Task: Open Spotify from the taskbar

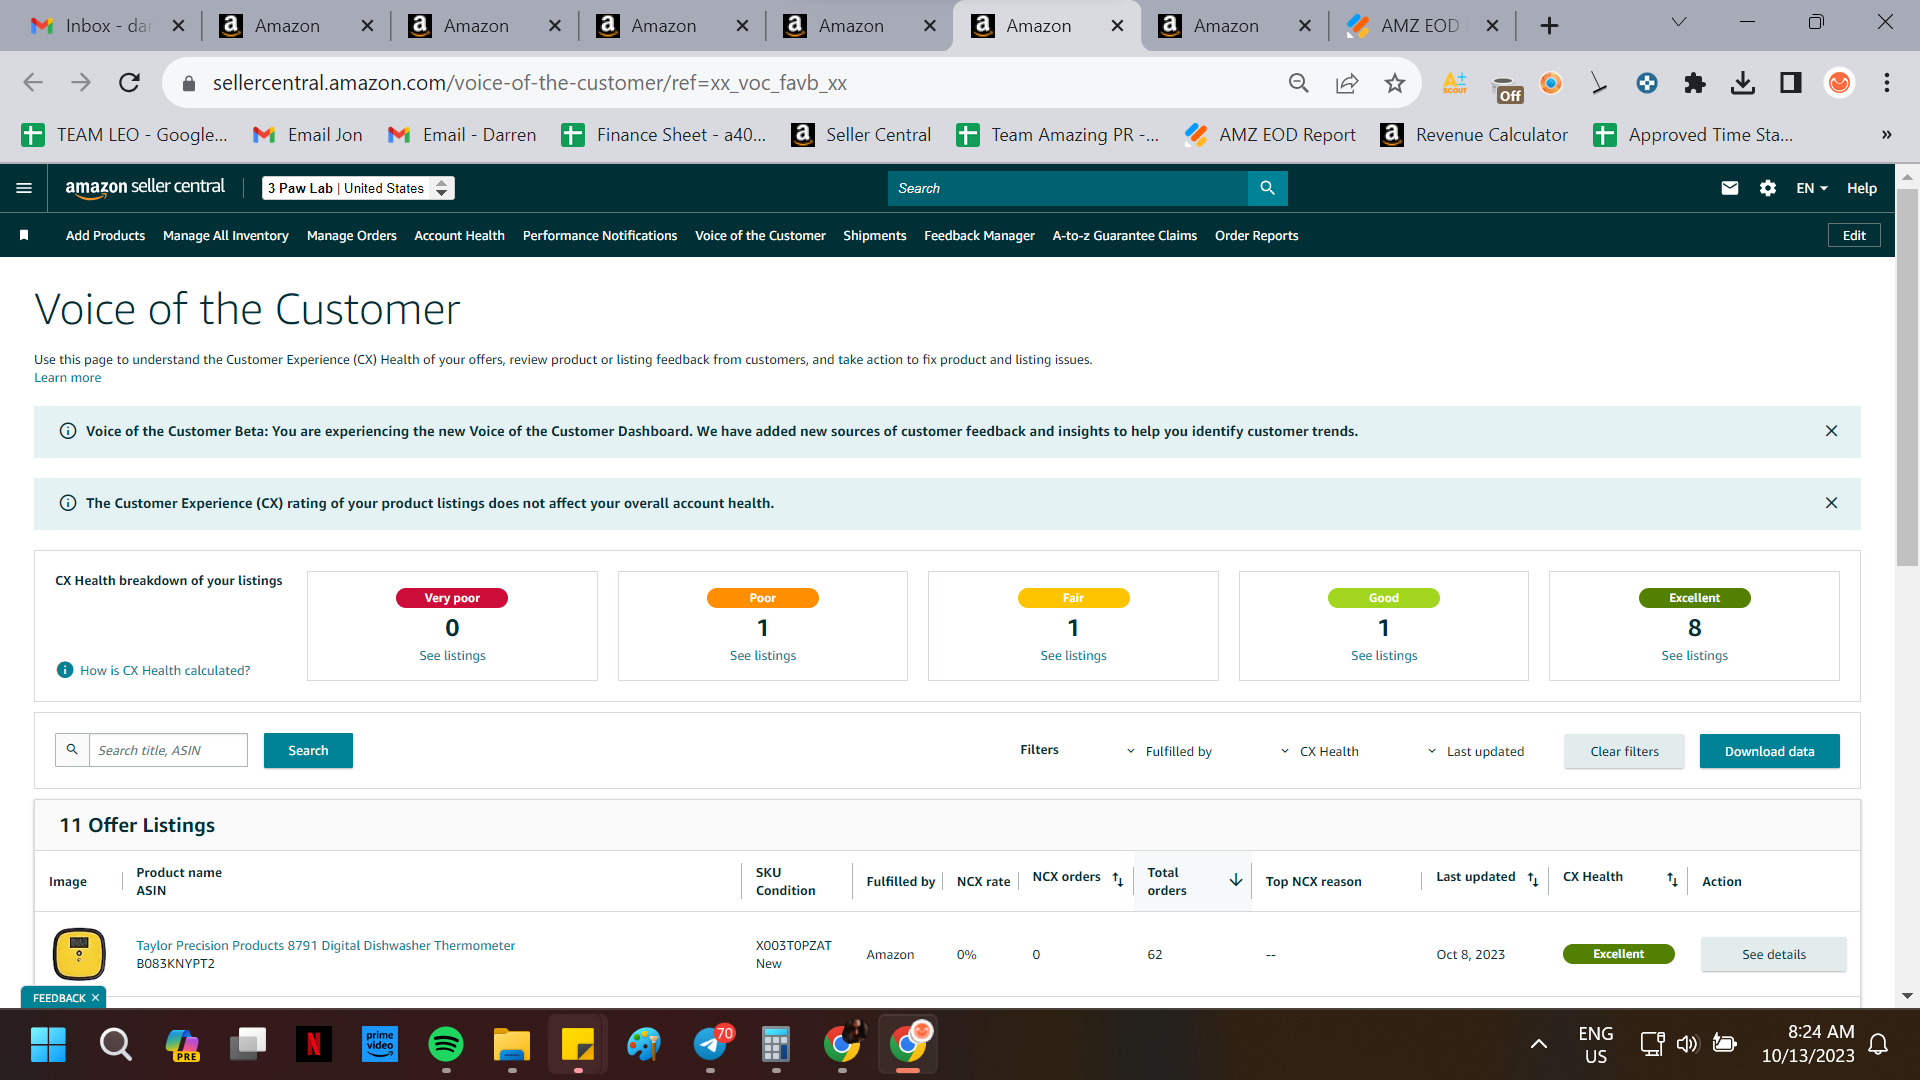Action: coord(446,1045)
